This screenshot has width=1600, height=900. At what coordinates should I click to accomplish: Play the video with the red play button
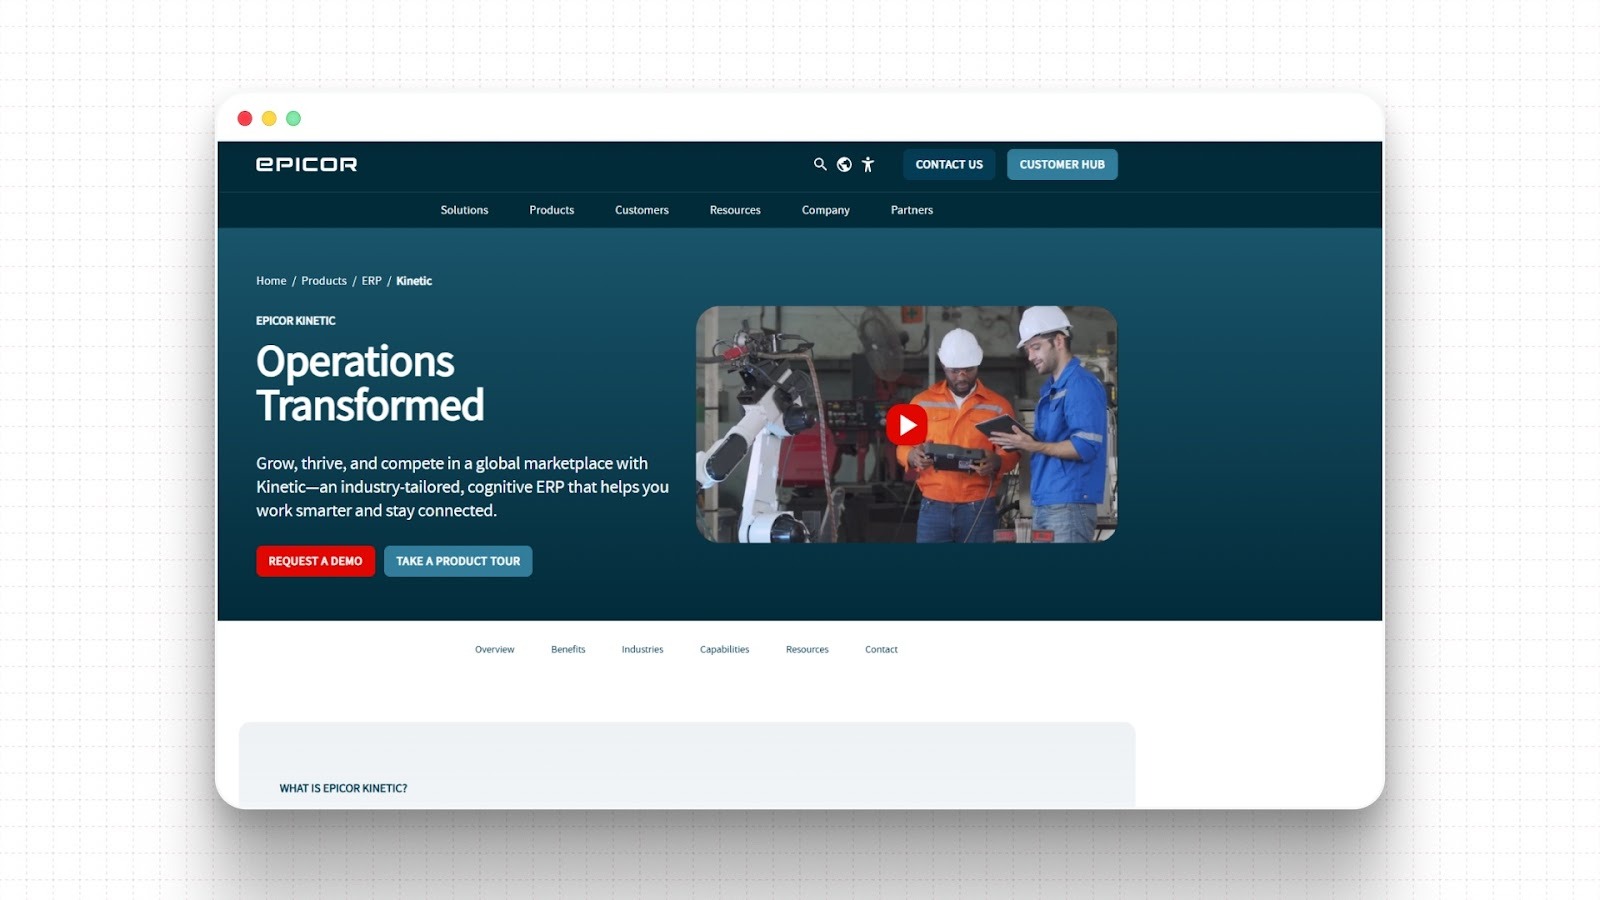click(x=906, y=425)
